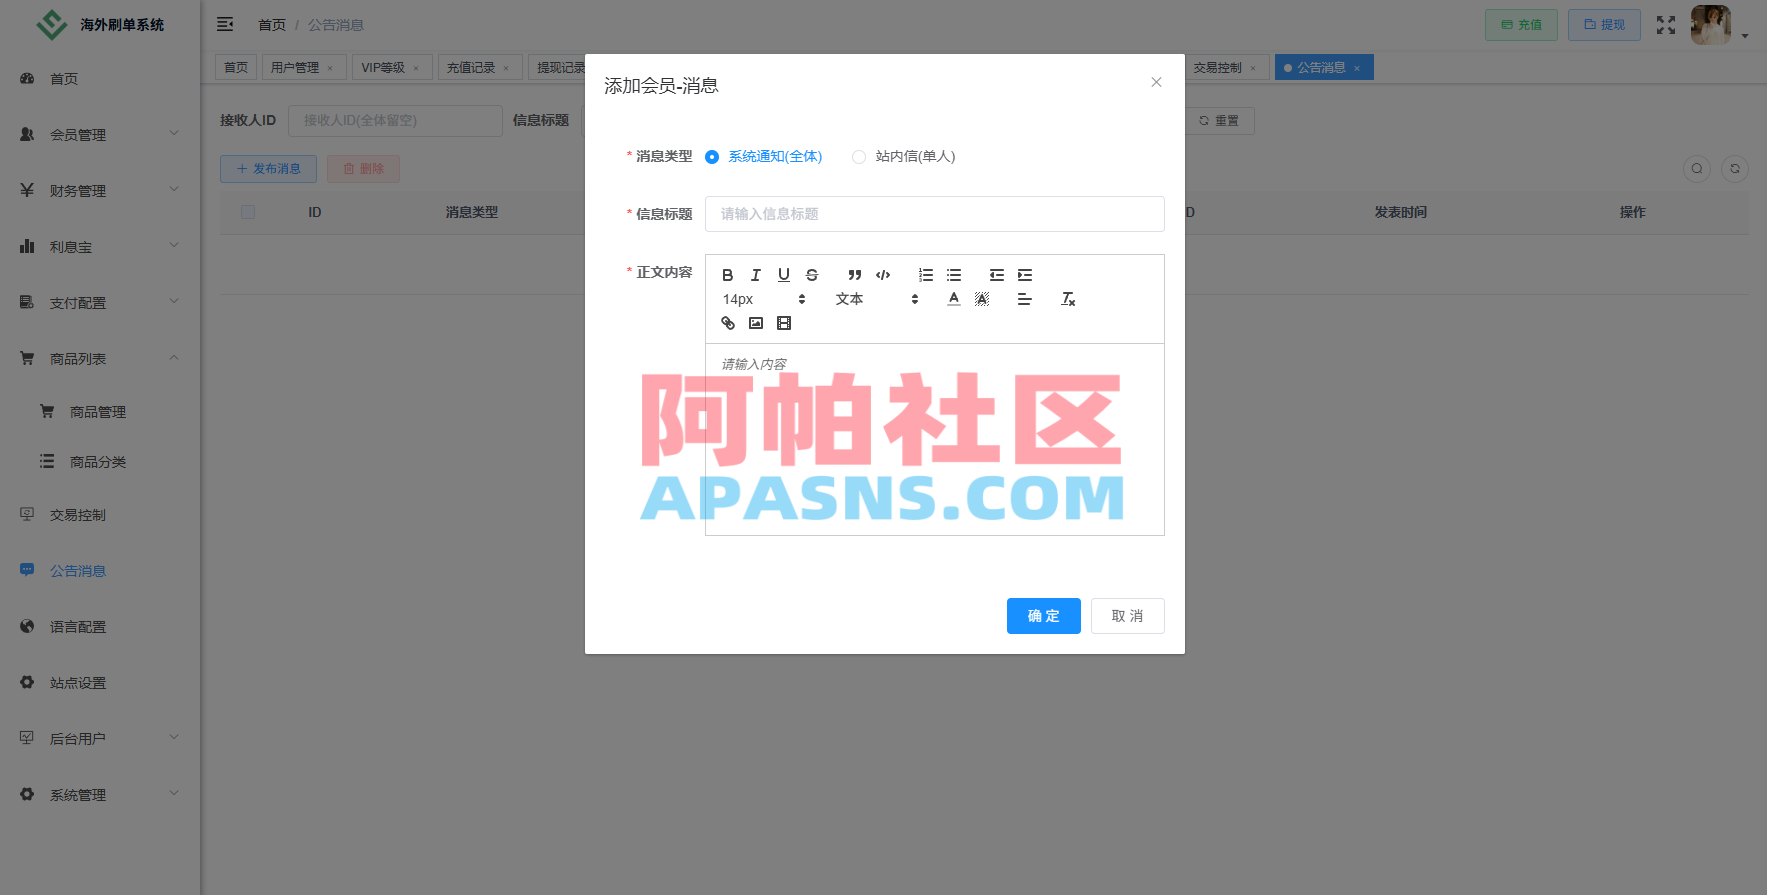Apply bullet list in editor

954,275
